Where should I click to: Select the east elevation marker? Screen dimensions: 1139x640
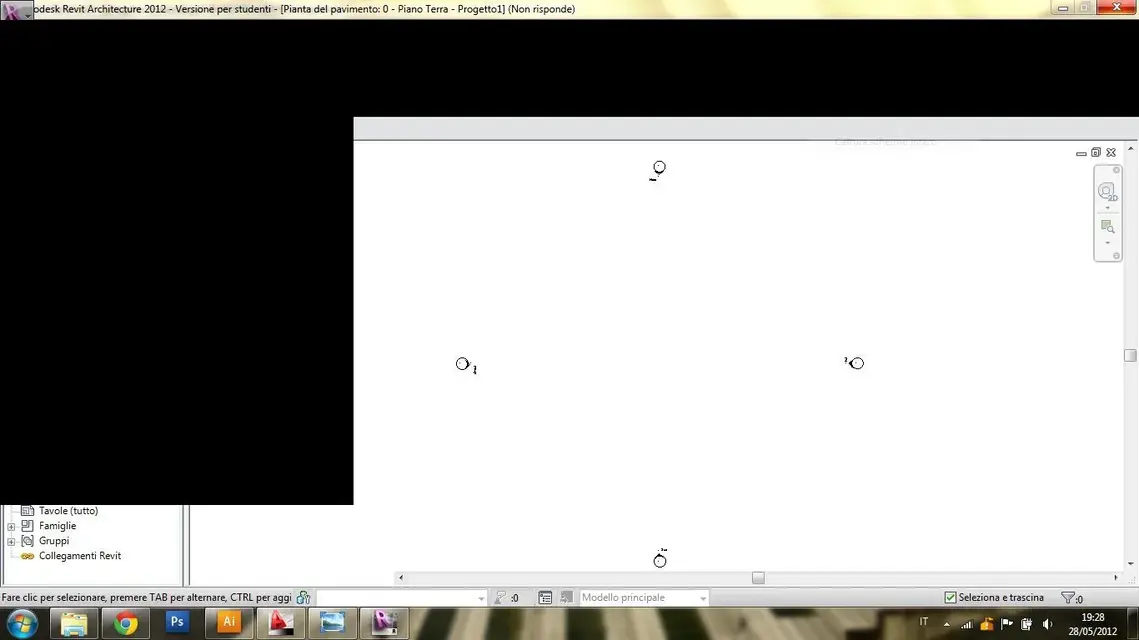coord(855,362)
